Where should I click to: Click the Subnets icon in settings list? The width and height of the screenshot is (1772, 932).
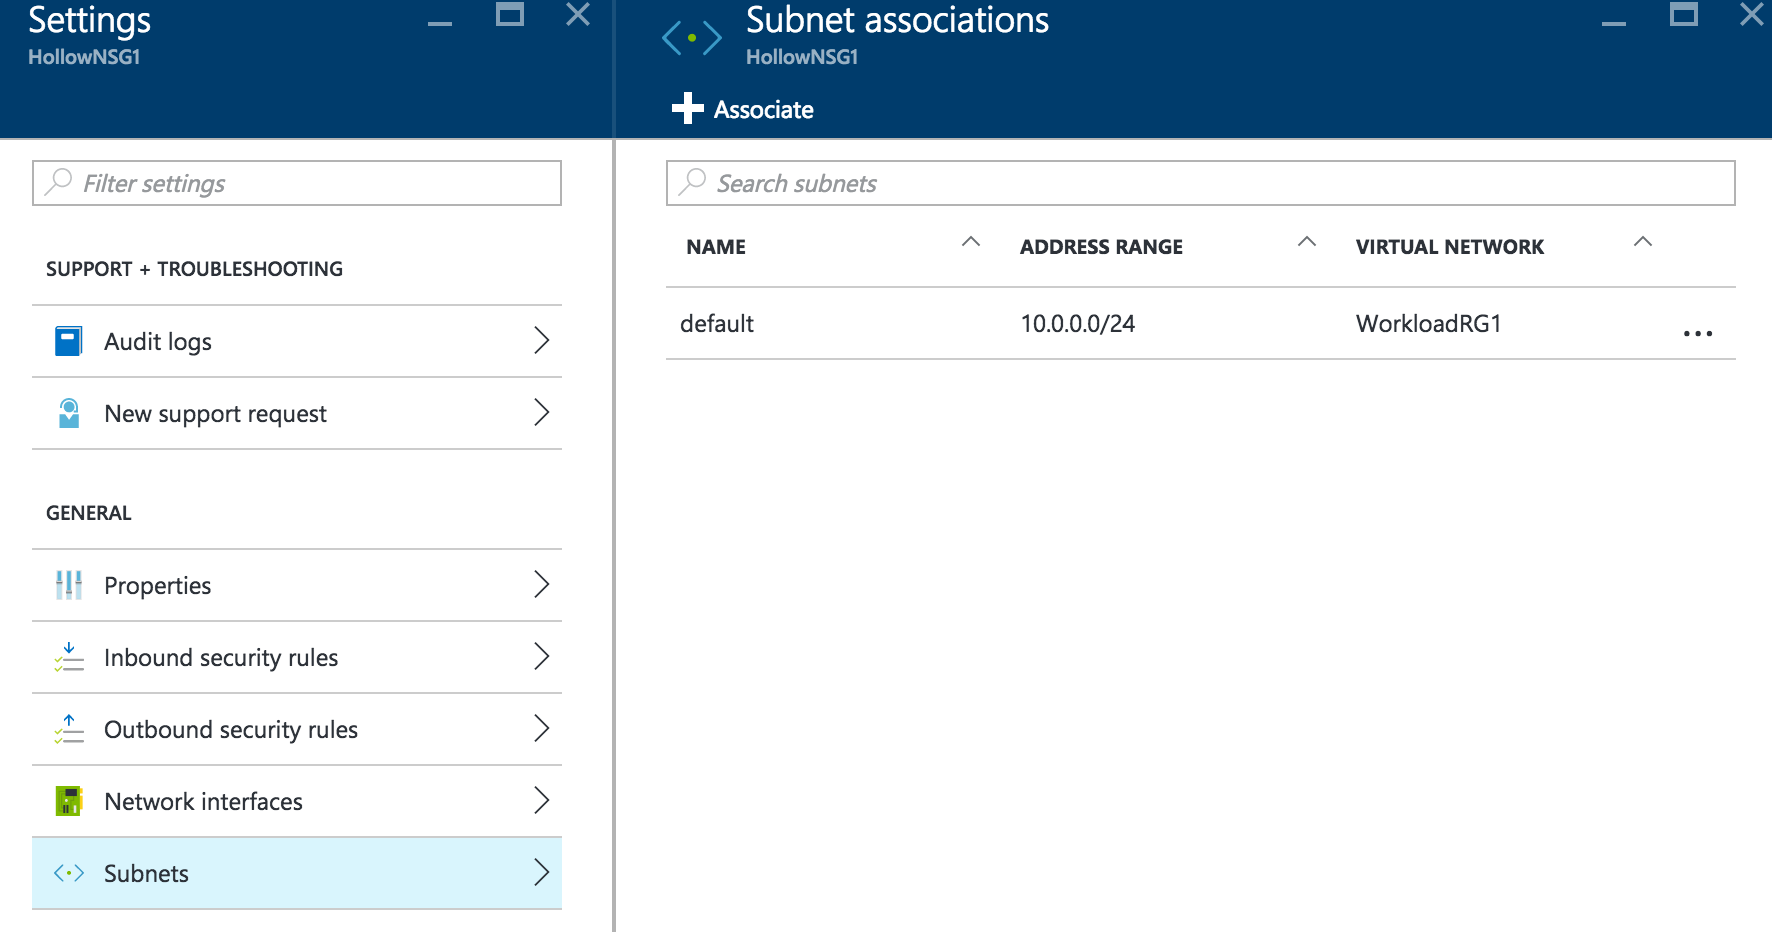coord(68,874)
